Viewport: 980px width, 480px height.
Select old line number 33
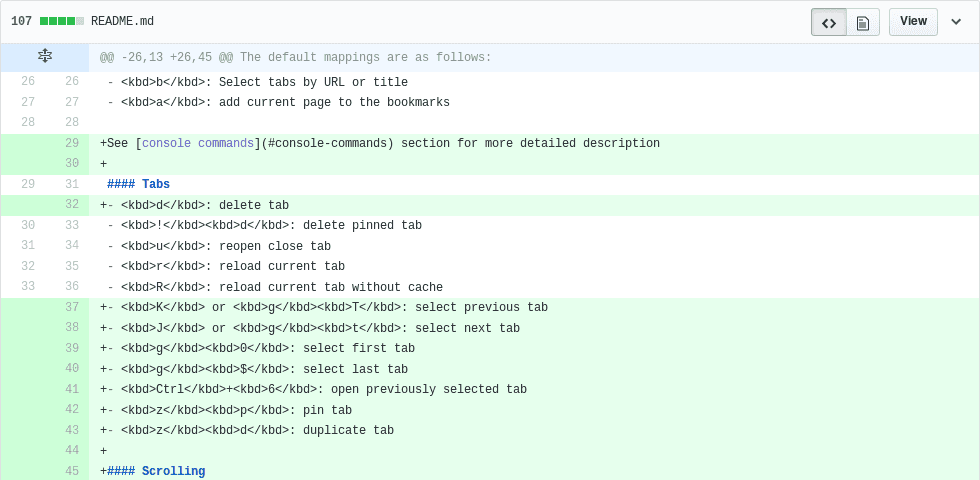pos(28,286)
